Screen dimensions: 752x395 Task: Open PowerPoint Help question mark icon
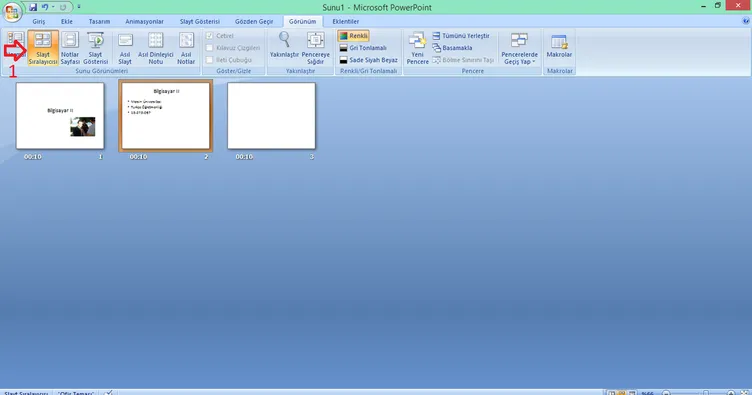(745, 21)
